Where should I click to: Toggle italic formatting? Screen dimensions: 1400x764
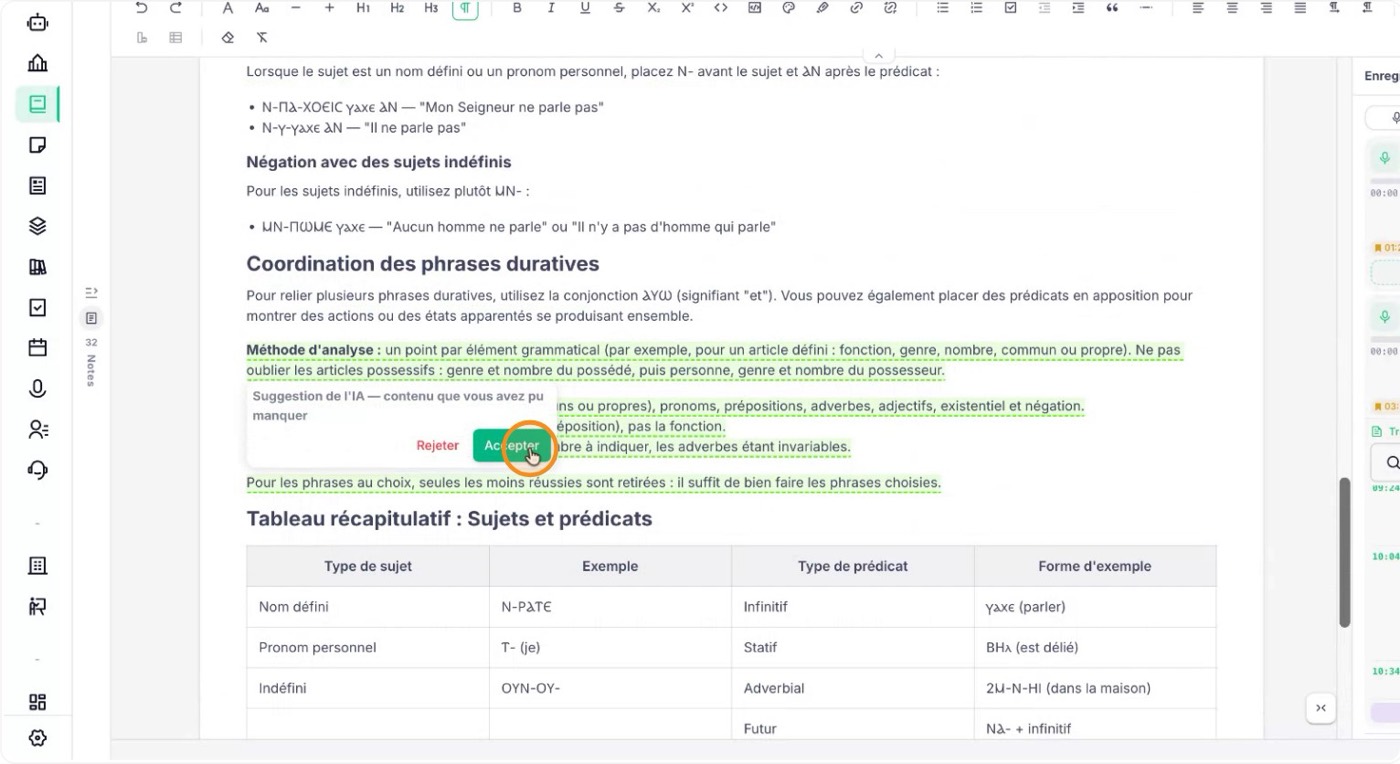551,8
